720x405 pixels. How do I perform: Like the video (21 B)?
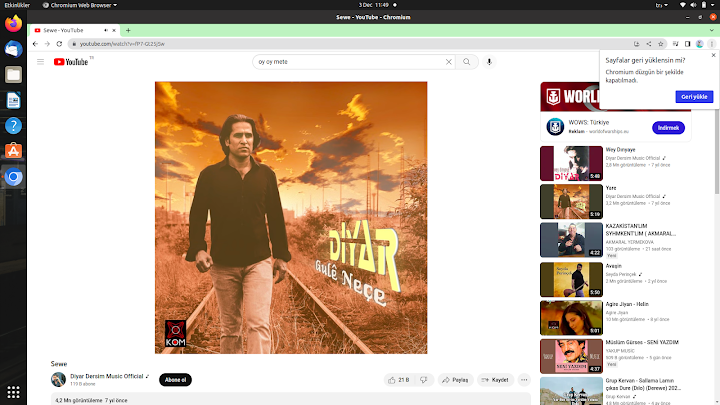[x=398, y=380]
